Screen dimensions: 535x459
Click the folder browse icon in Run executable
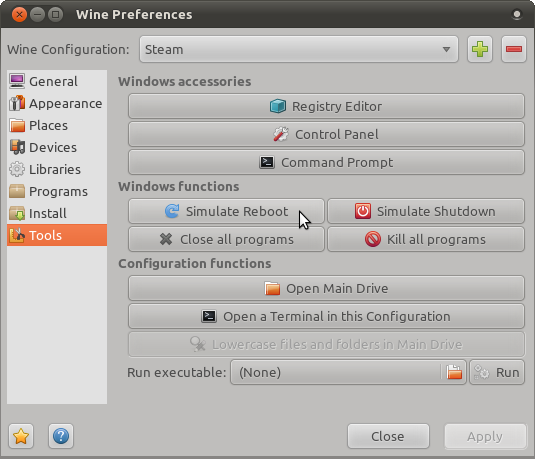(454, 372)
